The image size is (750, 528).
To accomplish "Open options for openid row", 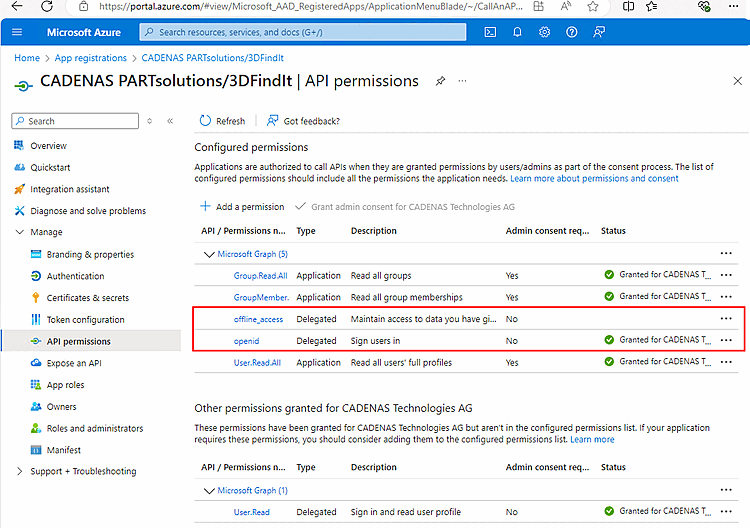I will pos(726,340).
